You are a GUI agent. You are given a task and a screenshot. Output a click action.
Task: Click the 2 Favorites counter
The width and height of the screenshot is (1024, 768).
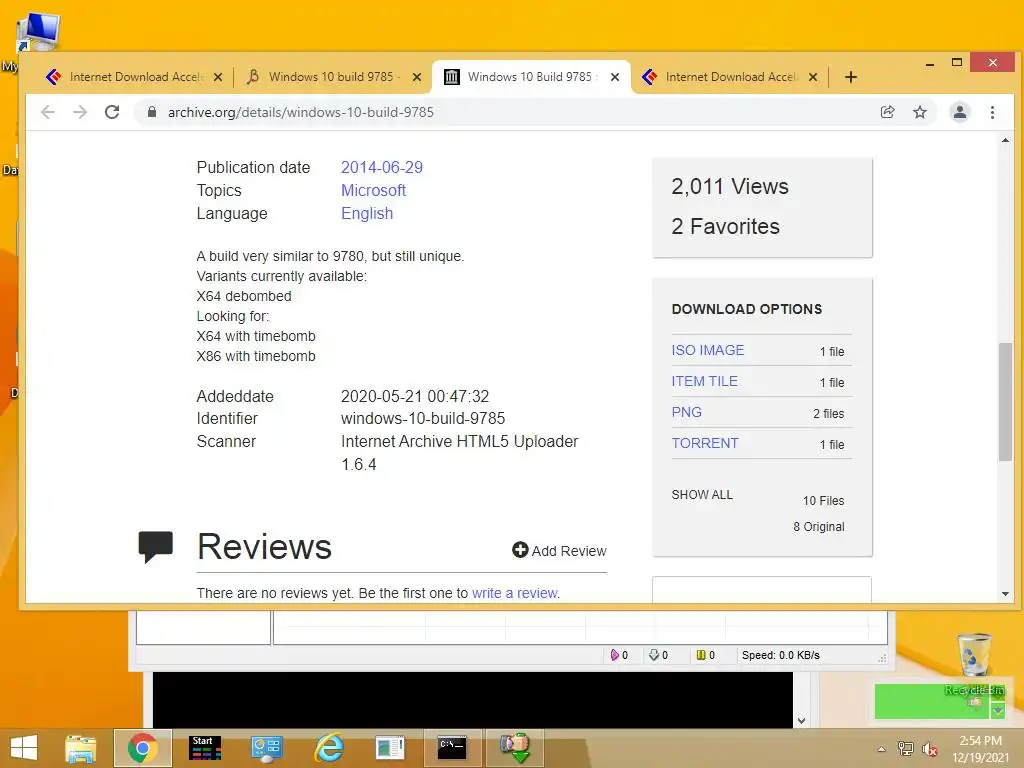[x=726, y=226]
